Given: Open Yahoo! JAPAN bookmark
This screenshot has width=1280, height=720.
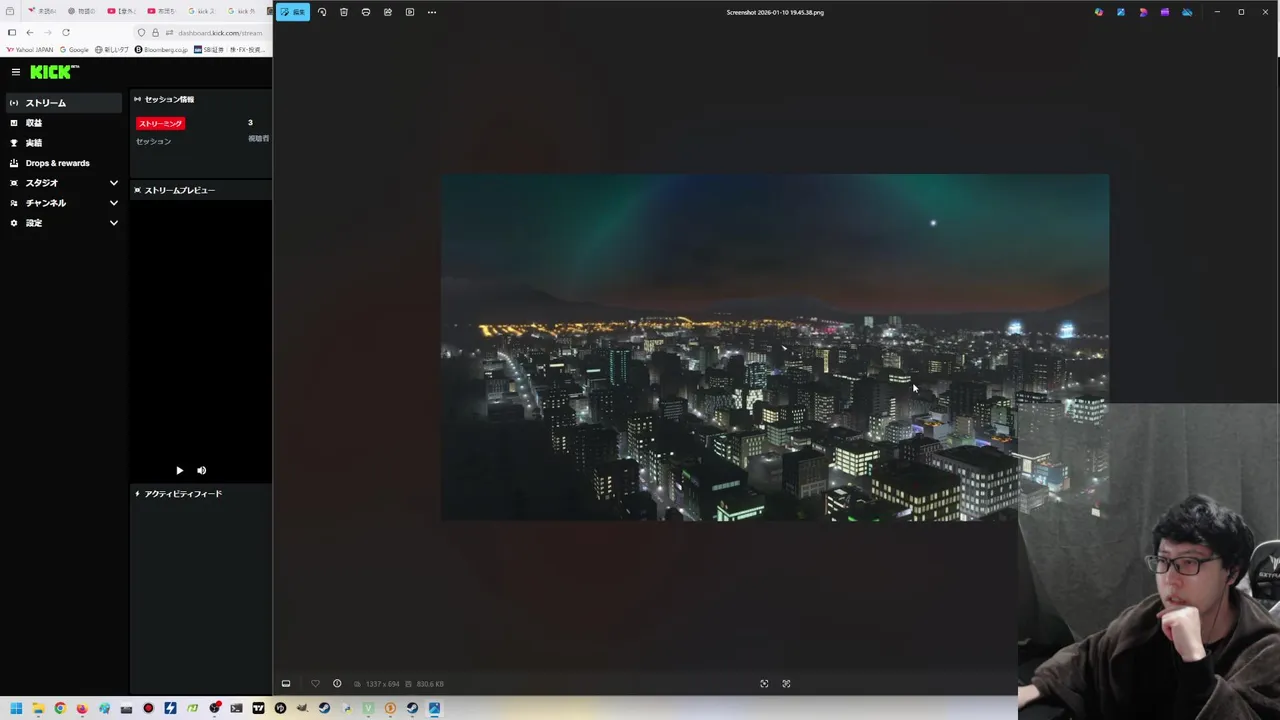Looking at the screenshot, I should (29, 49).
